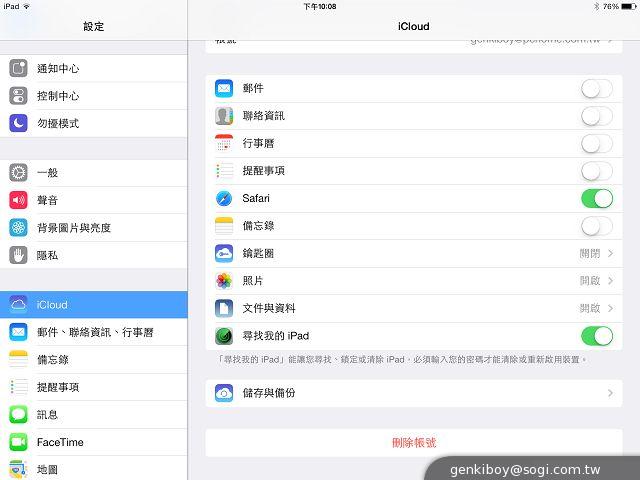Enable the 行事曆 iCloud switch
The image size is (640, 480).
(x=597, y=144)
